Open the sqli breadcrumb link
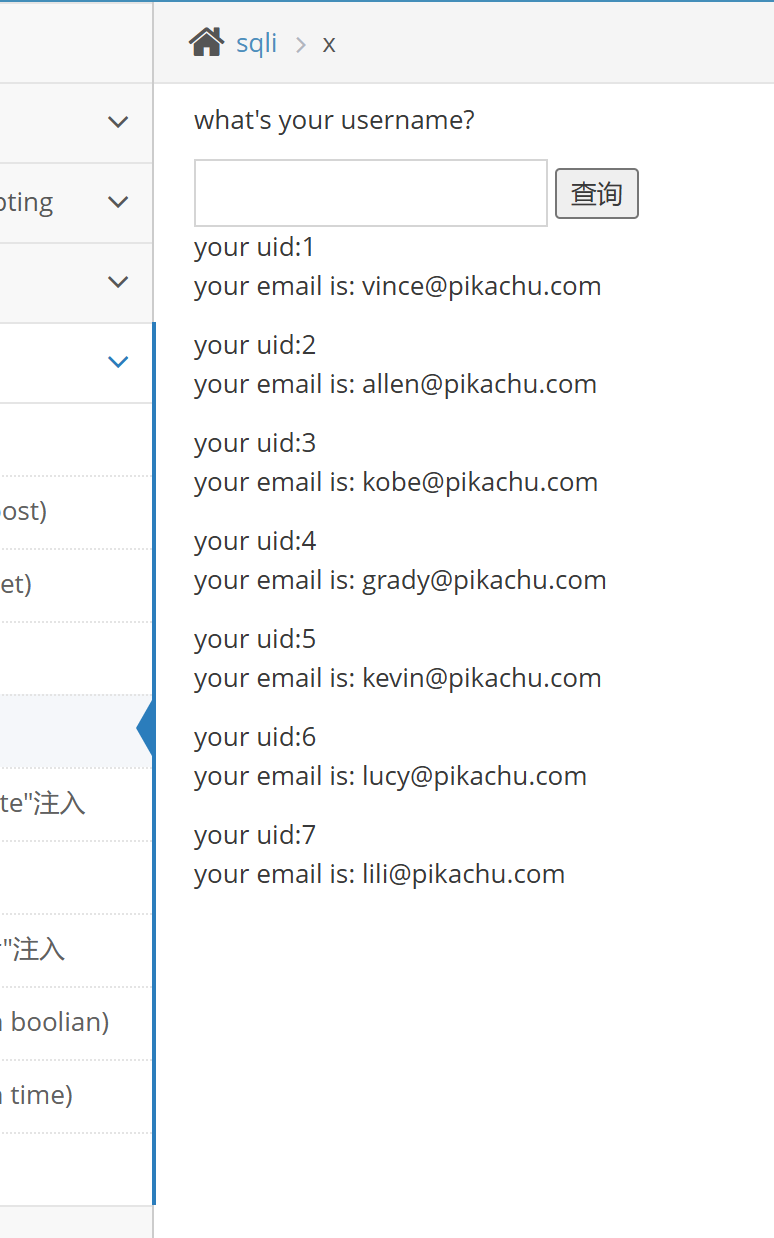This screenshot has height=1238, width=774. [x=256, y=44]
